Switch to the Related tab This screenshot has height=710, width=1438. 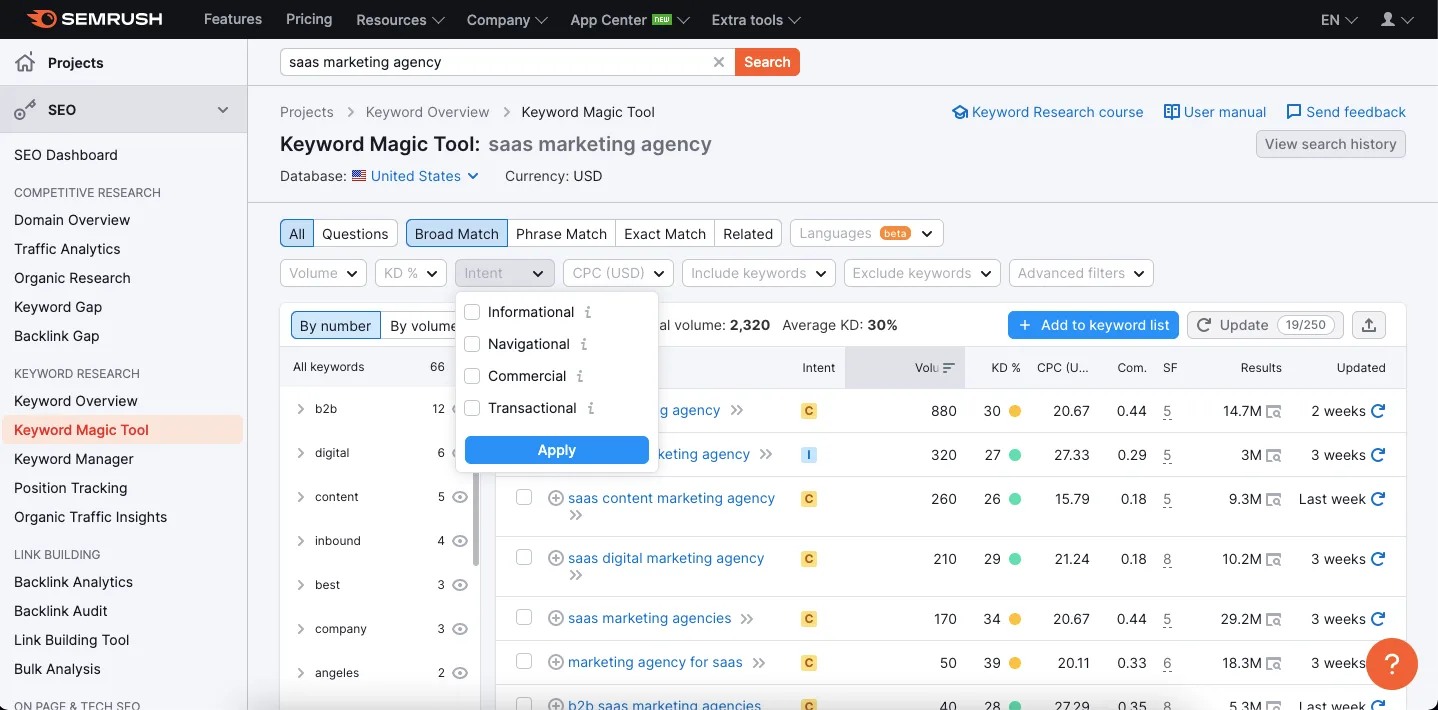pos(748,234)
